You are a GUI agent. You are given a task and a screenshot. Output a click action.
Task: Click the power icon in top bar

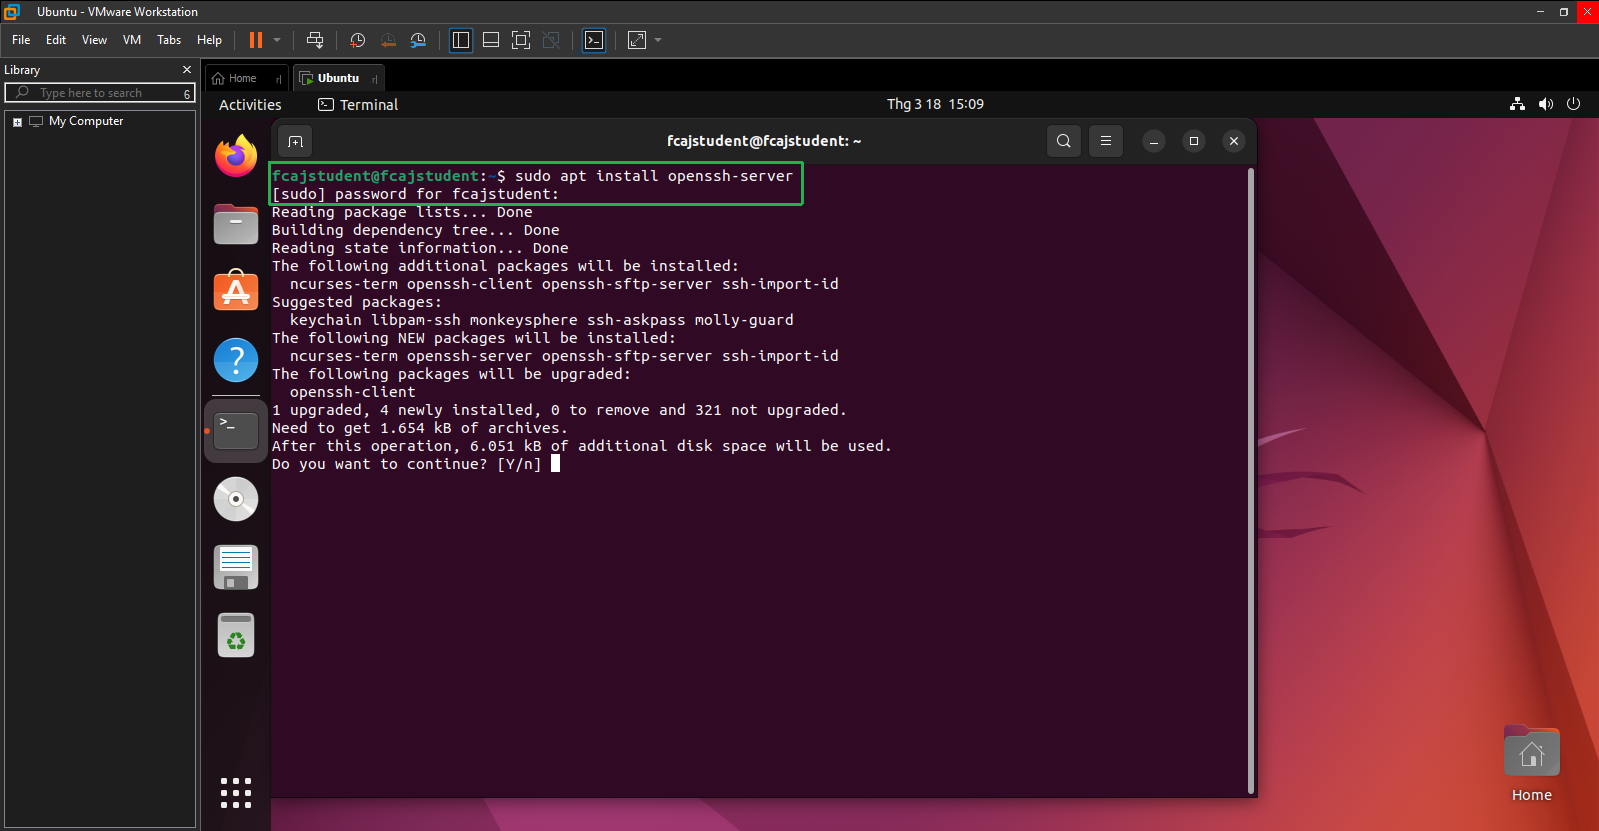[1573, 104]
